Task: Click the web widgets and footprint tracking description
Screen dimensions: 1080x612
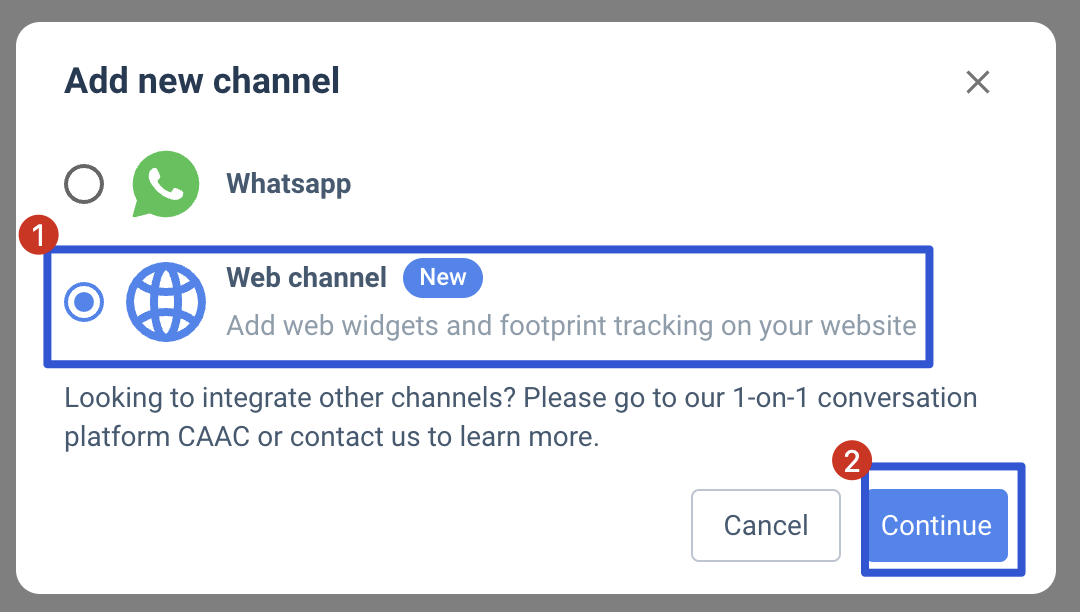Action: pos(572,326)
